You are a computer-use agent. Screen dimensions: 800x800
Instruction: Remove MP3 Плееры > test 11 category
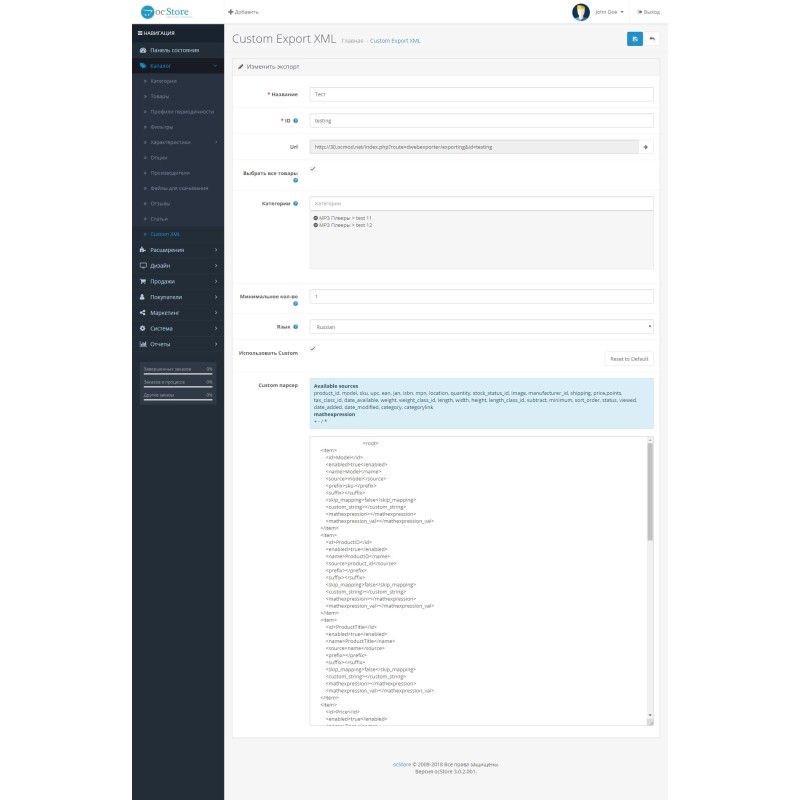(x=316, y=218)
